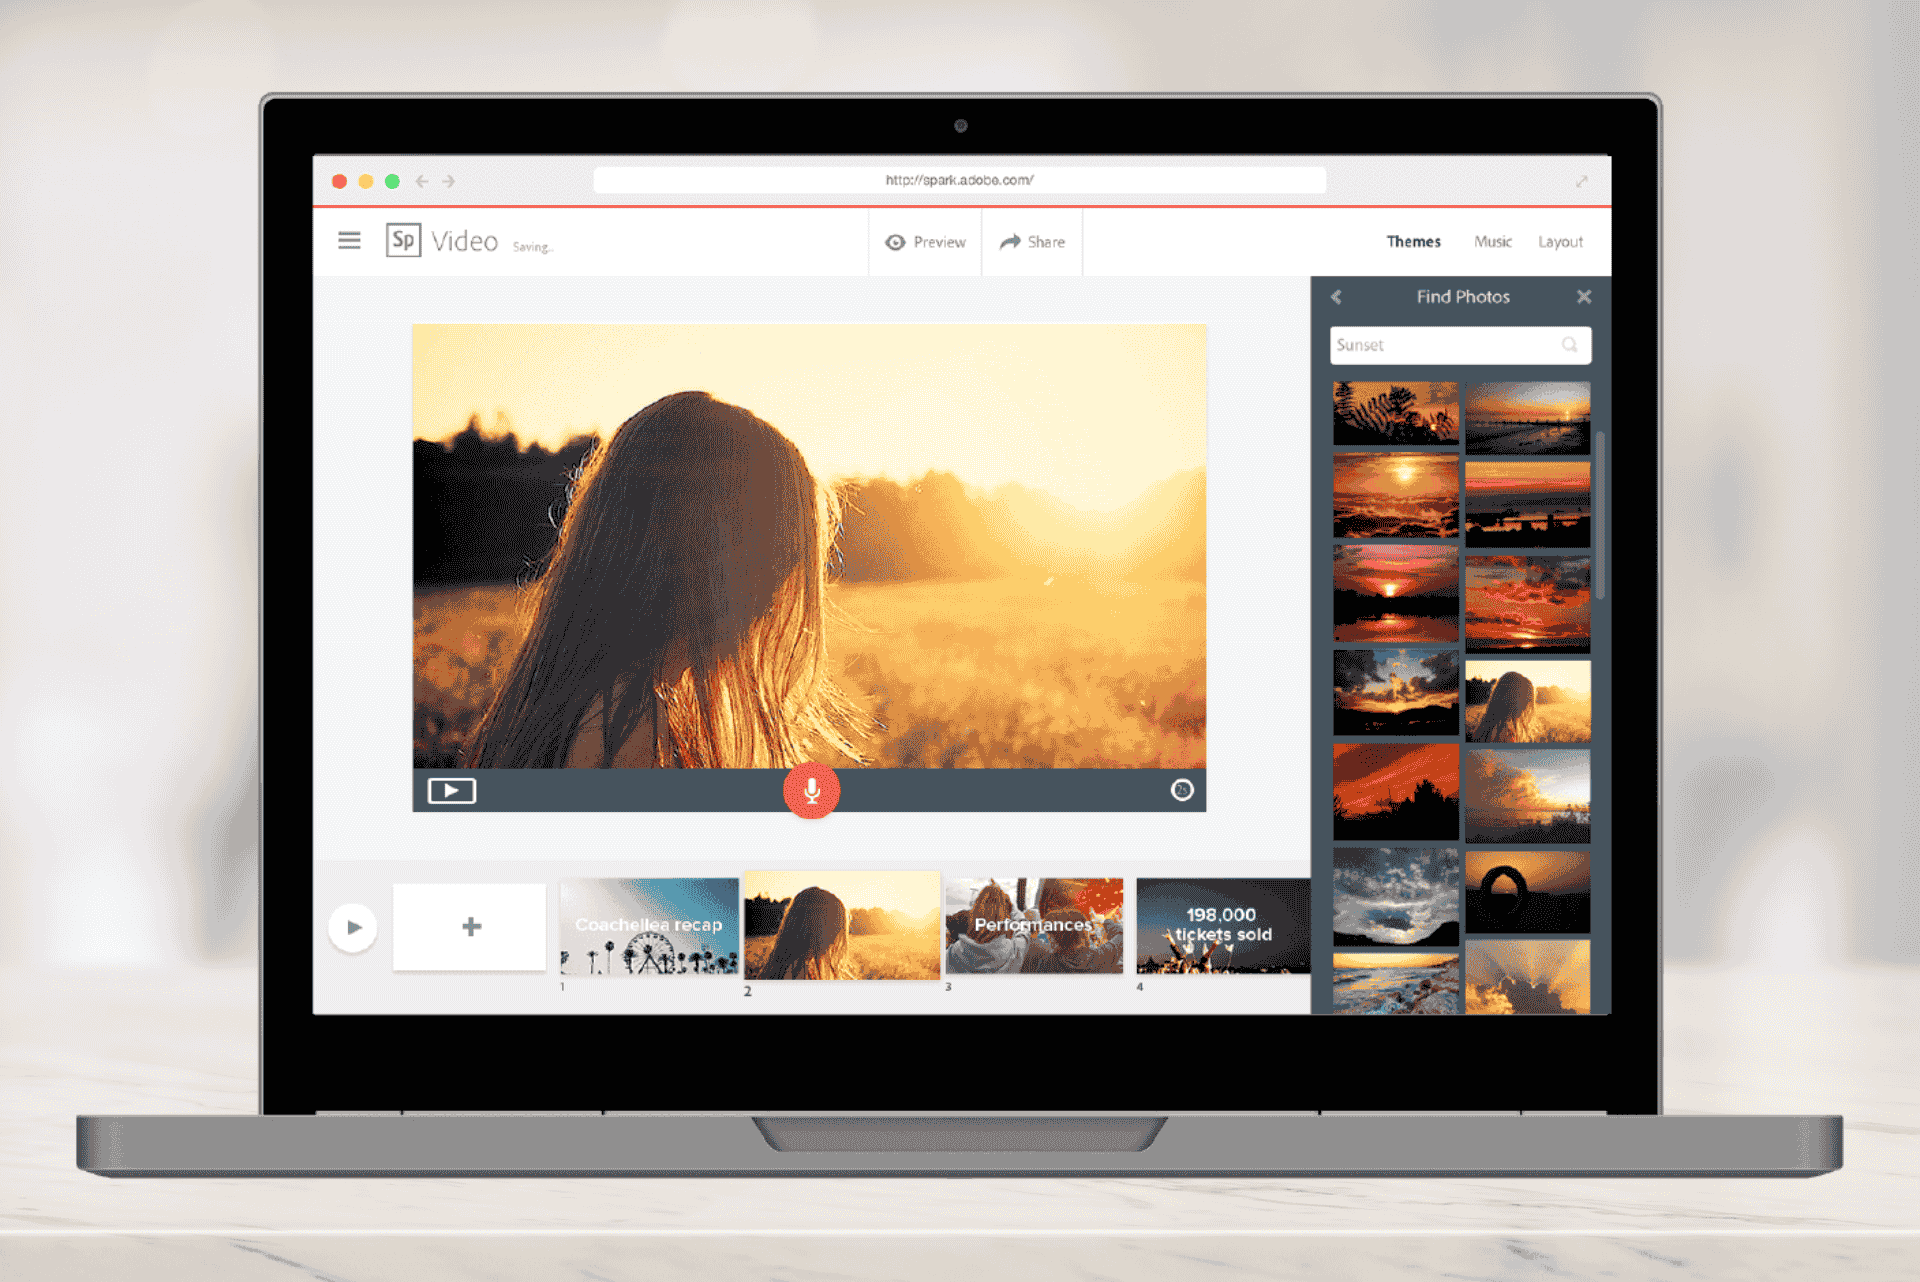
Task: Open the Music tab
Action: (x=1492, y=242)
